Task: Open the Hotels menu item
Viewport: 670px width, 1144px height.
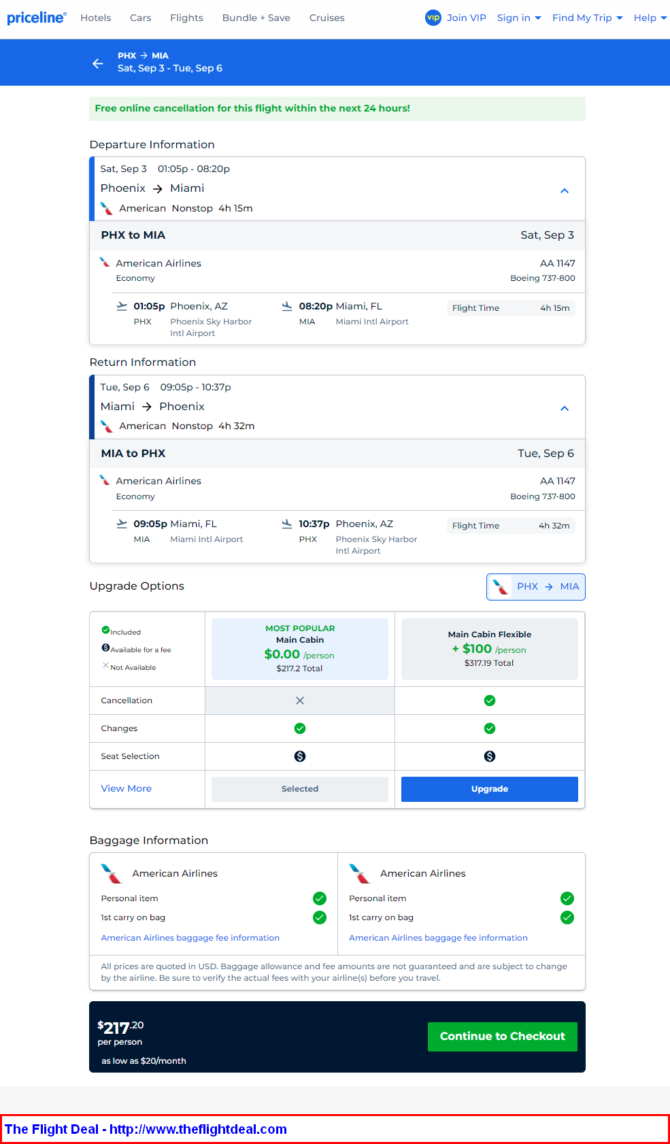Action: 96,18
